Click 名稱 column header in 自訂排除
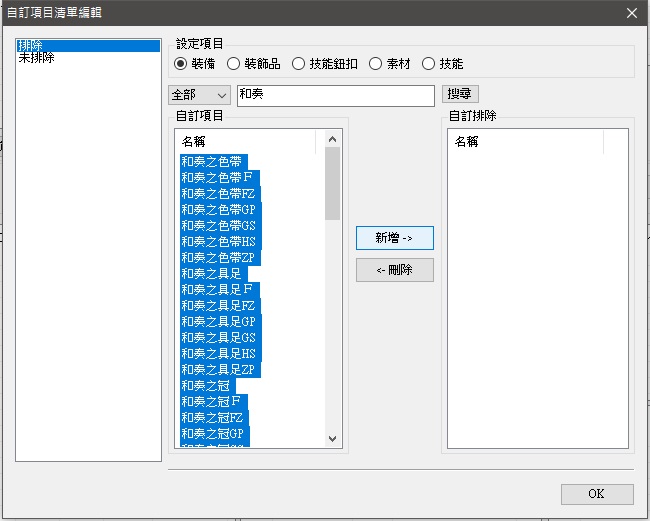Viewport: 650px width, 521px height. [x=526, y=142]
